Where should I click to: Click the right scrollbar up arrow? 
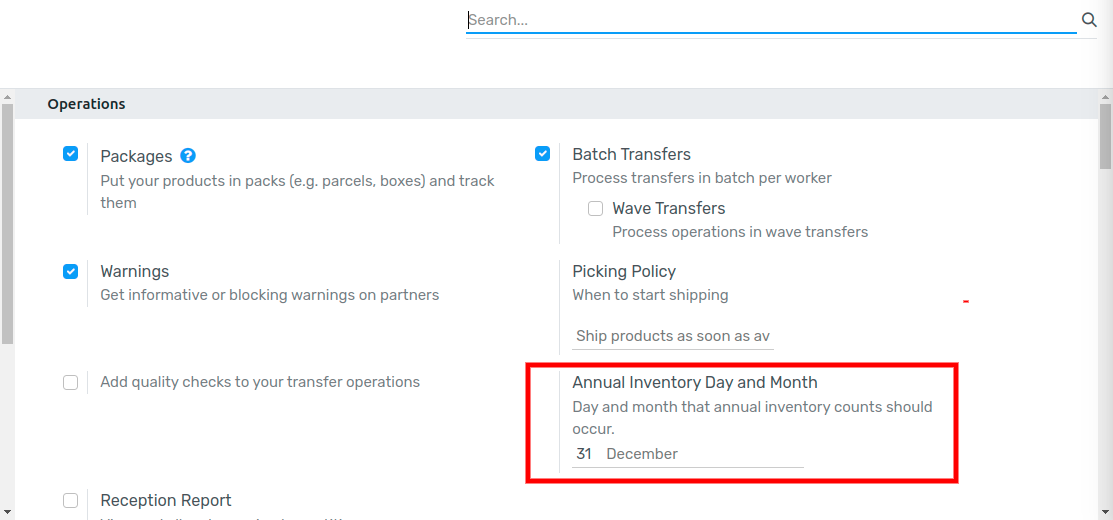pyautogui.click(x=1105, y=98)
